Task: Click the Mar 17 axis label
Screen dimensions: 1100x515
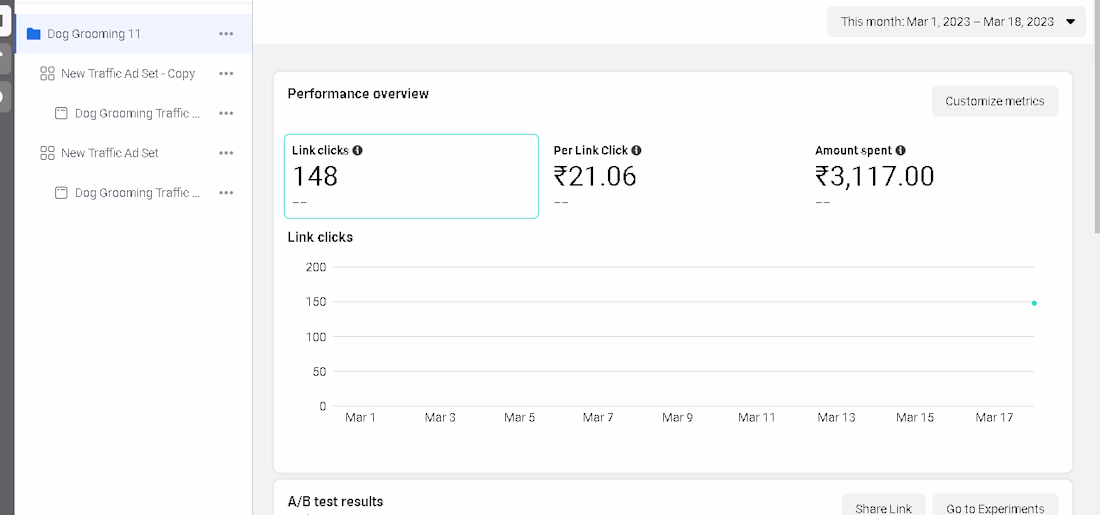Action: point(994,417)
